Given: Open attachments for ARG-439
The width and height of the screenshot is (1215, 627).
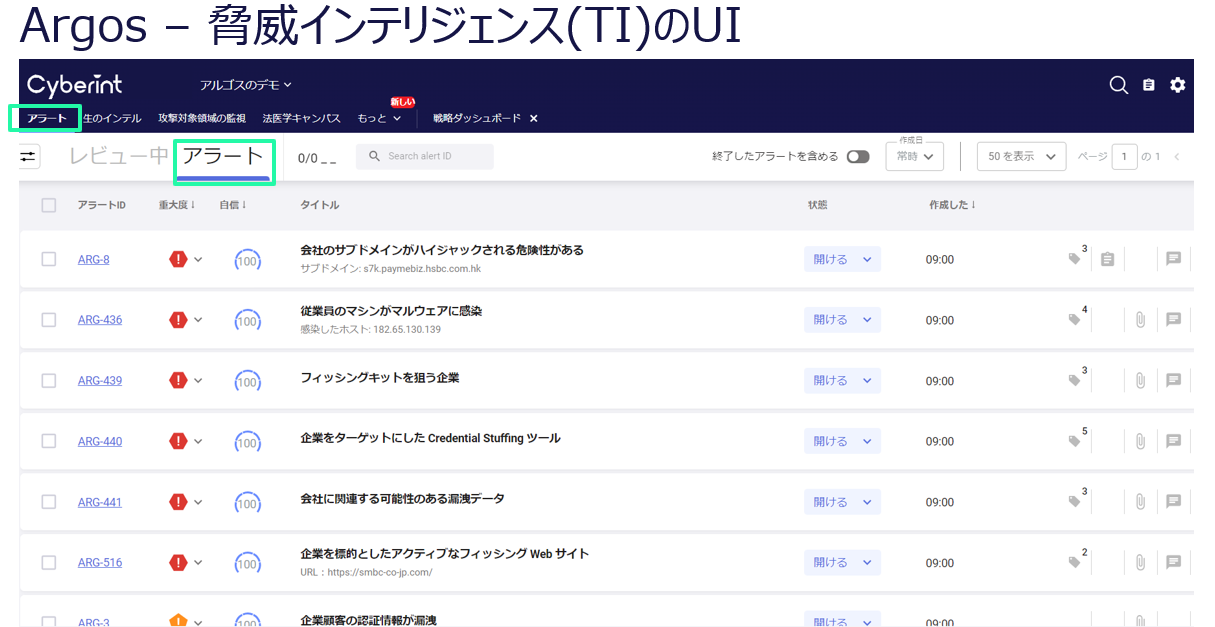Looking at the screenshot, I should [1140, 380].
